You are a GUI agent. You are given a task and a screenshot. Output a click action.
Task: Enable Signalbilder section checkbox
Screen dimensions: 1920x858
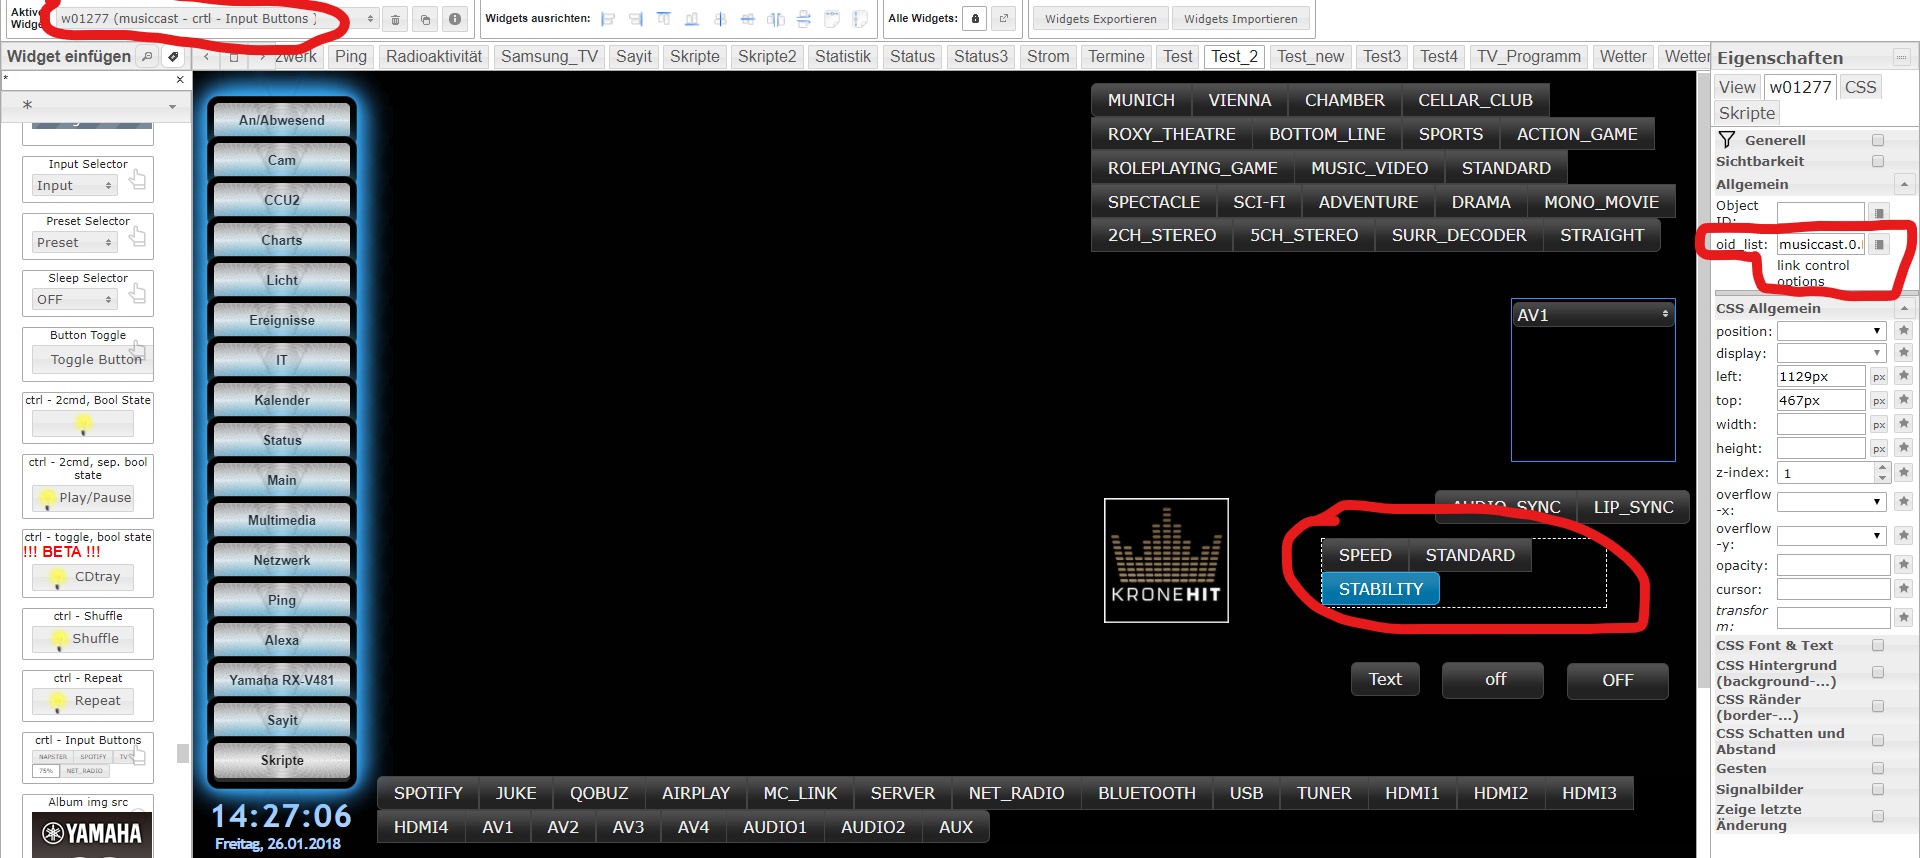(x=1878, y=790)
